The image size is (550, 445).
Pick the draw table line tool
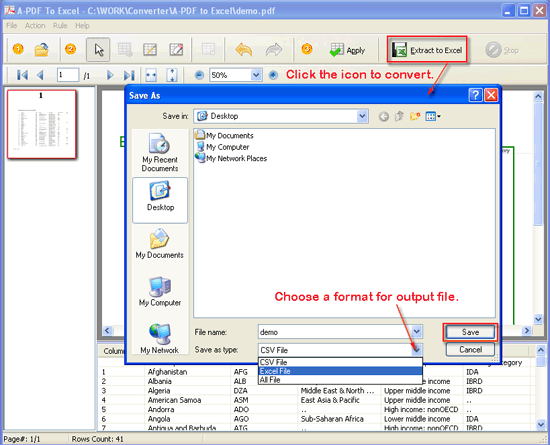tap(150, 50)
